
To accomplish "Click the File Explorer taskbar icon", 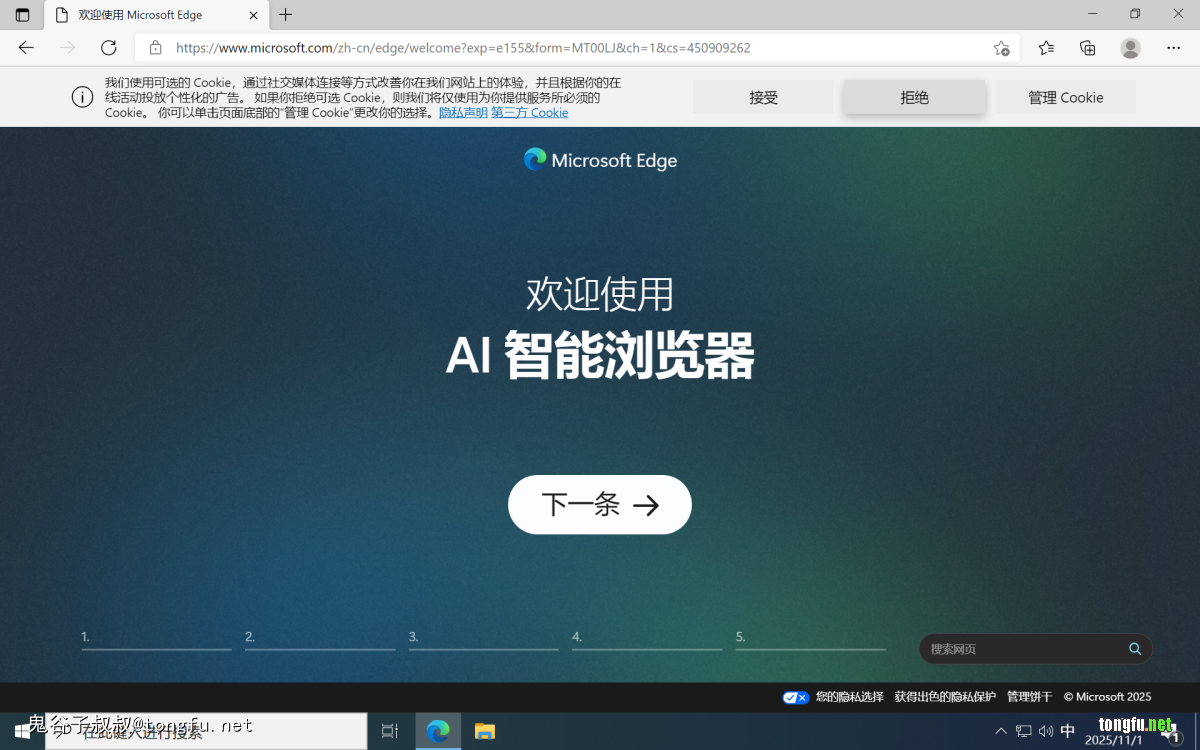I will click(x=485, y=731).
